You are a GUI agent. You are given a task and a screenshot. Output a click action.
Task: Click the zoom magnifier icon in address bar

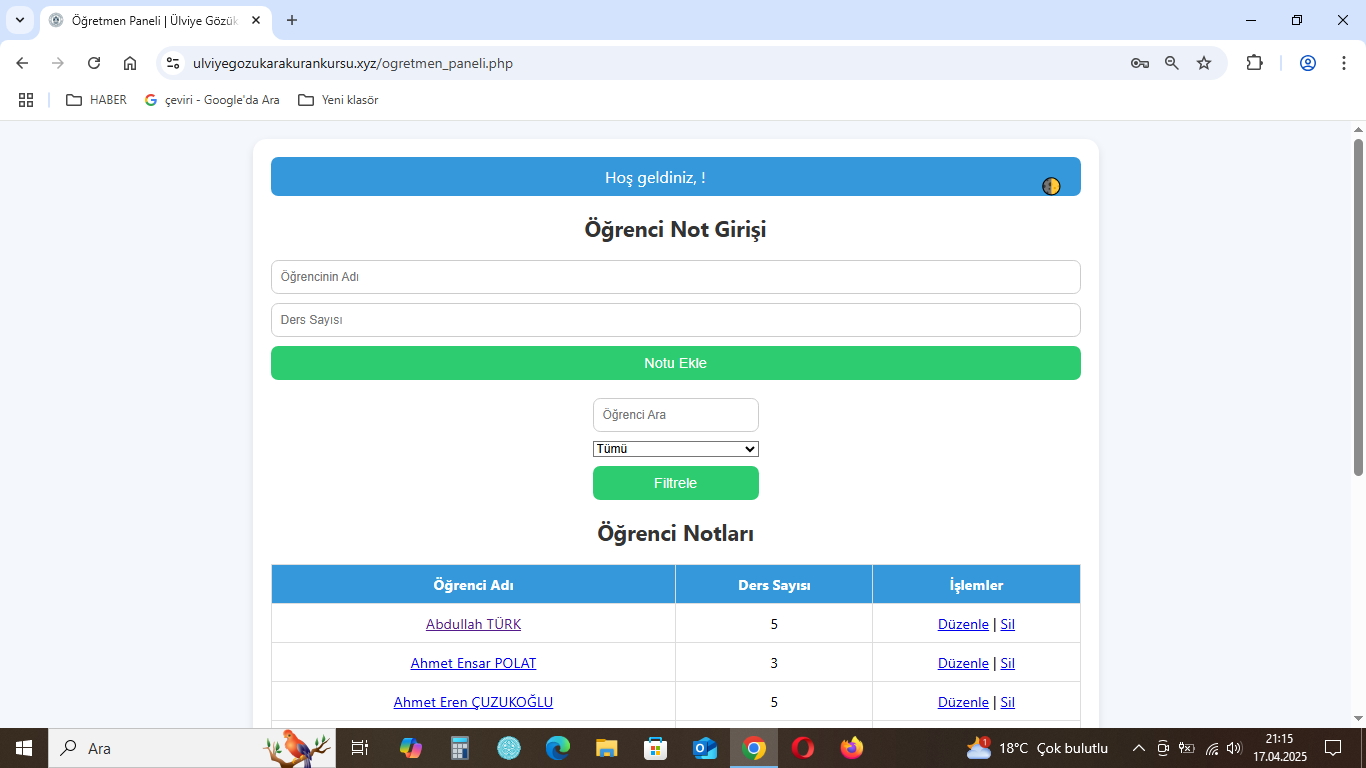coord(1172,63)
